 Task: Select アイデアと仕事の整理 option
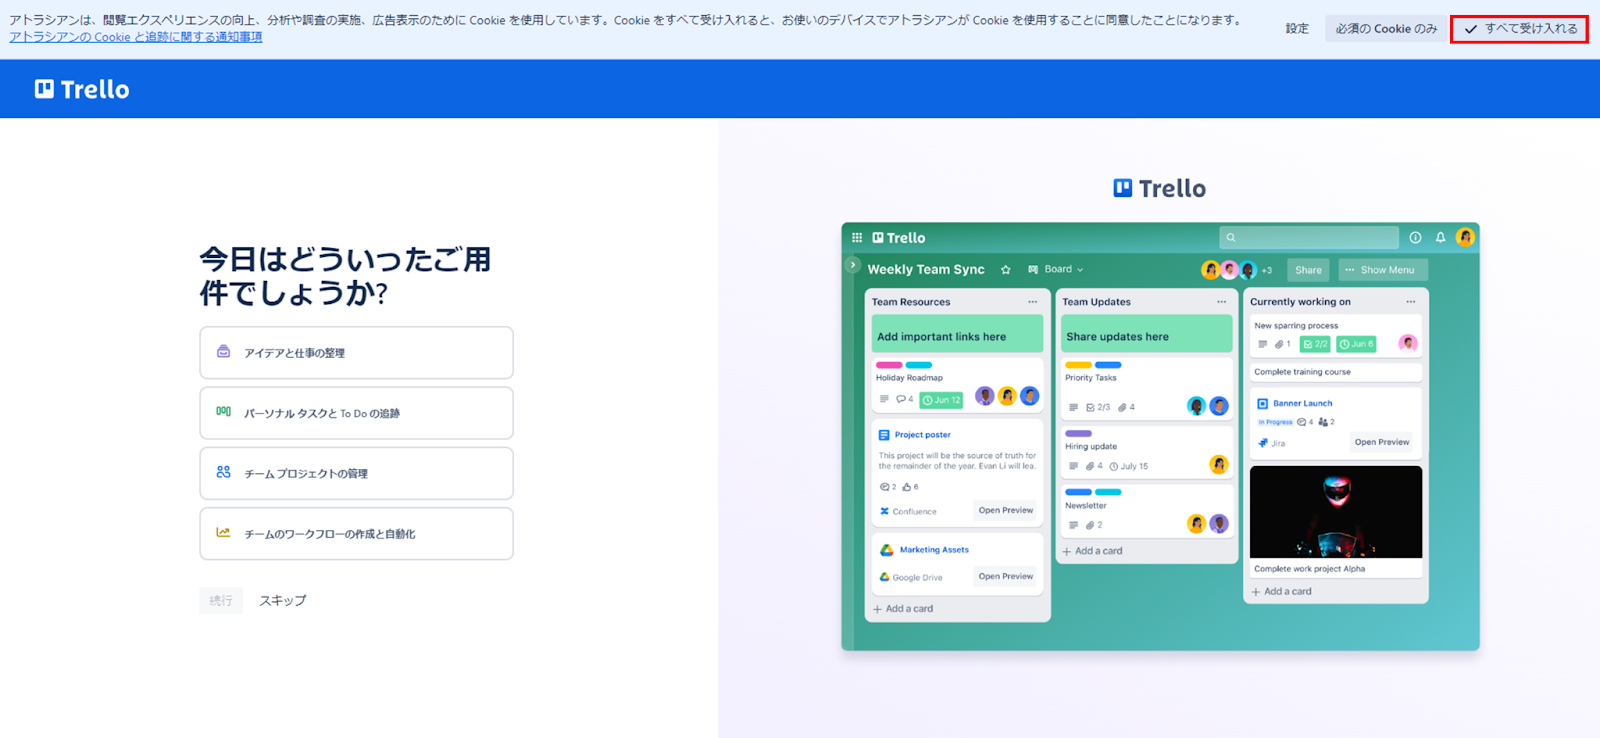pos(356,353)
